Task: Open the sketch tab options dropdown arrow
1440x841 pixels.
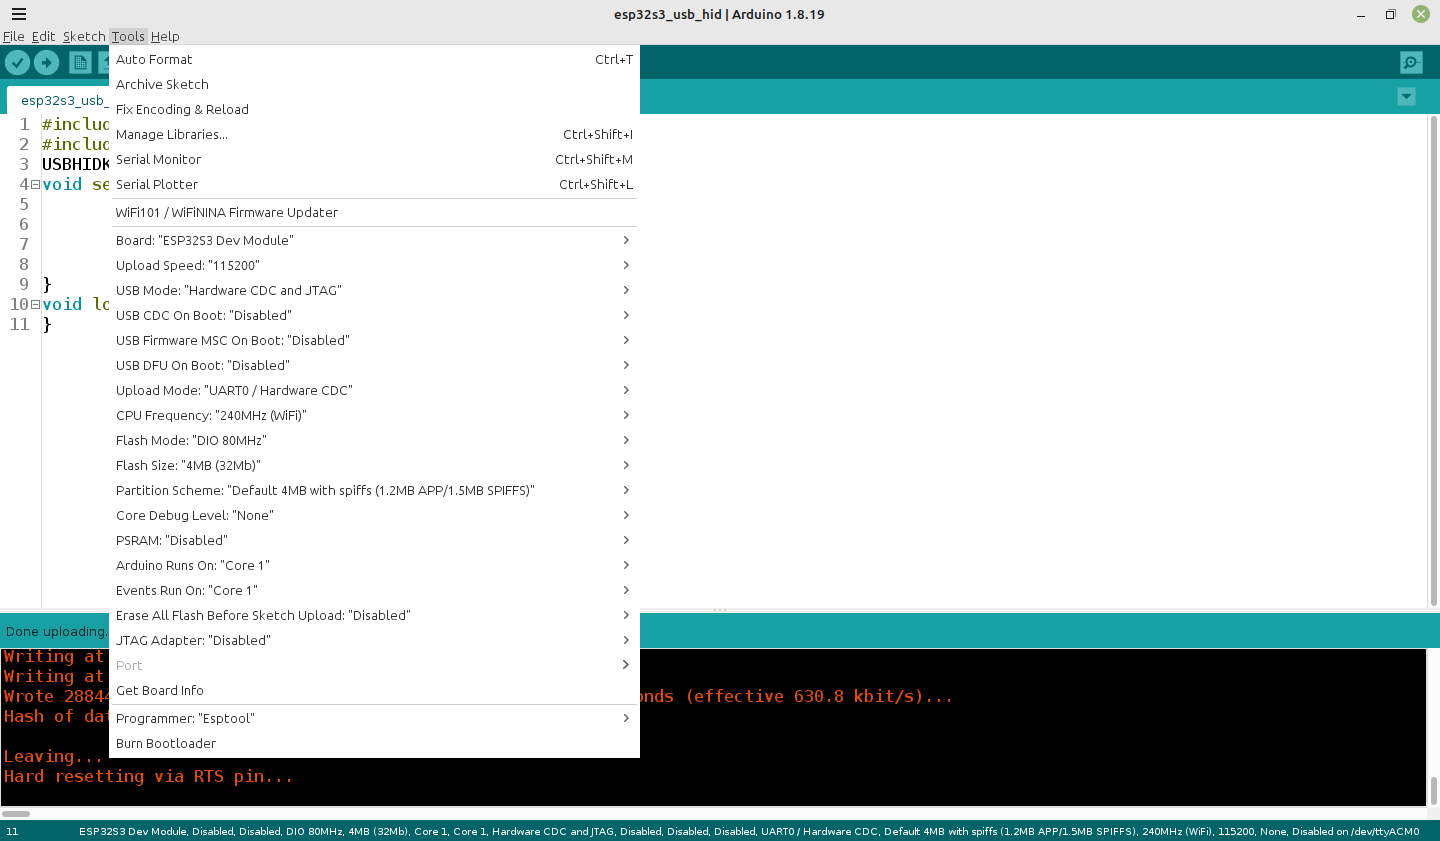Action: (1406, 97)
